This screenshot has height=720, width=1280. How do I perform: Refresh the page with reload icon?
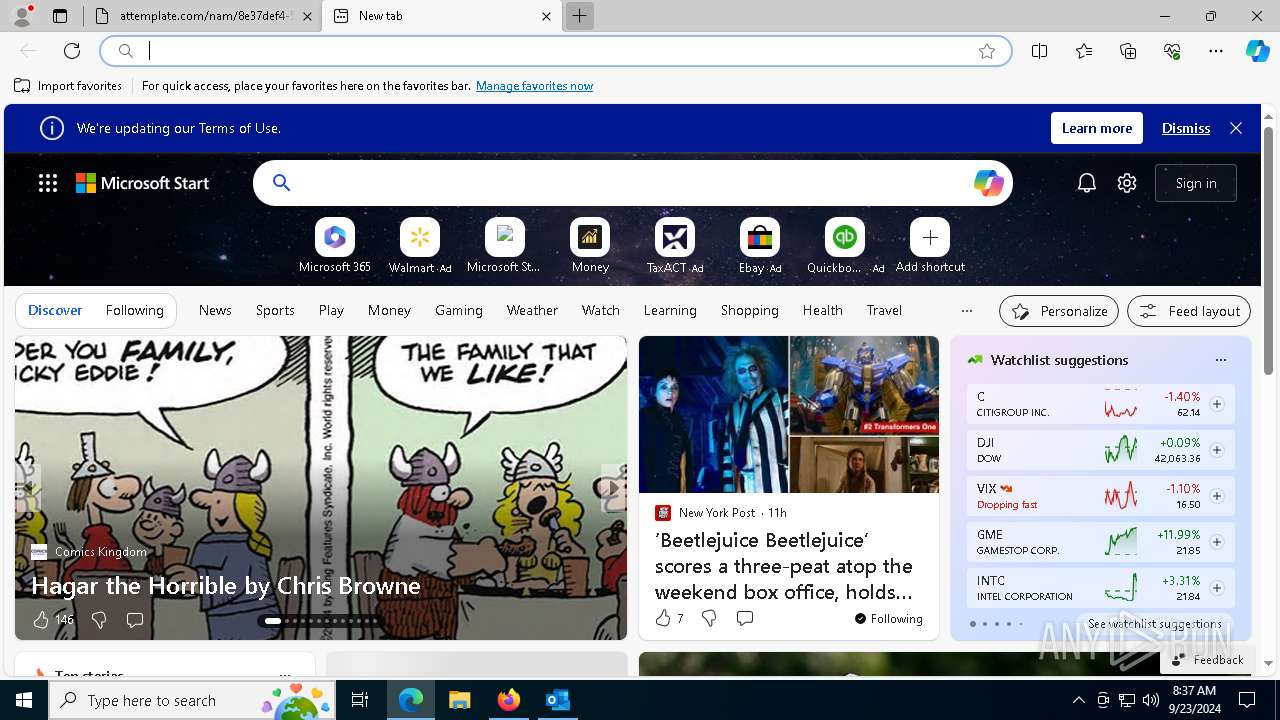[72, 51]
